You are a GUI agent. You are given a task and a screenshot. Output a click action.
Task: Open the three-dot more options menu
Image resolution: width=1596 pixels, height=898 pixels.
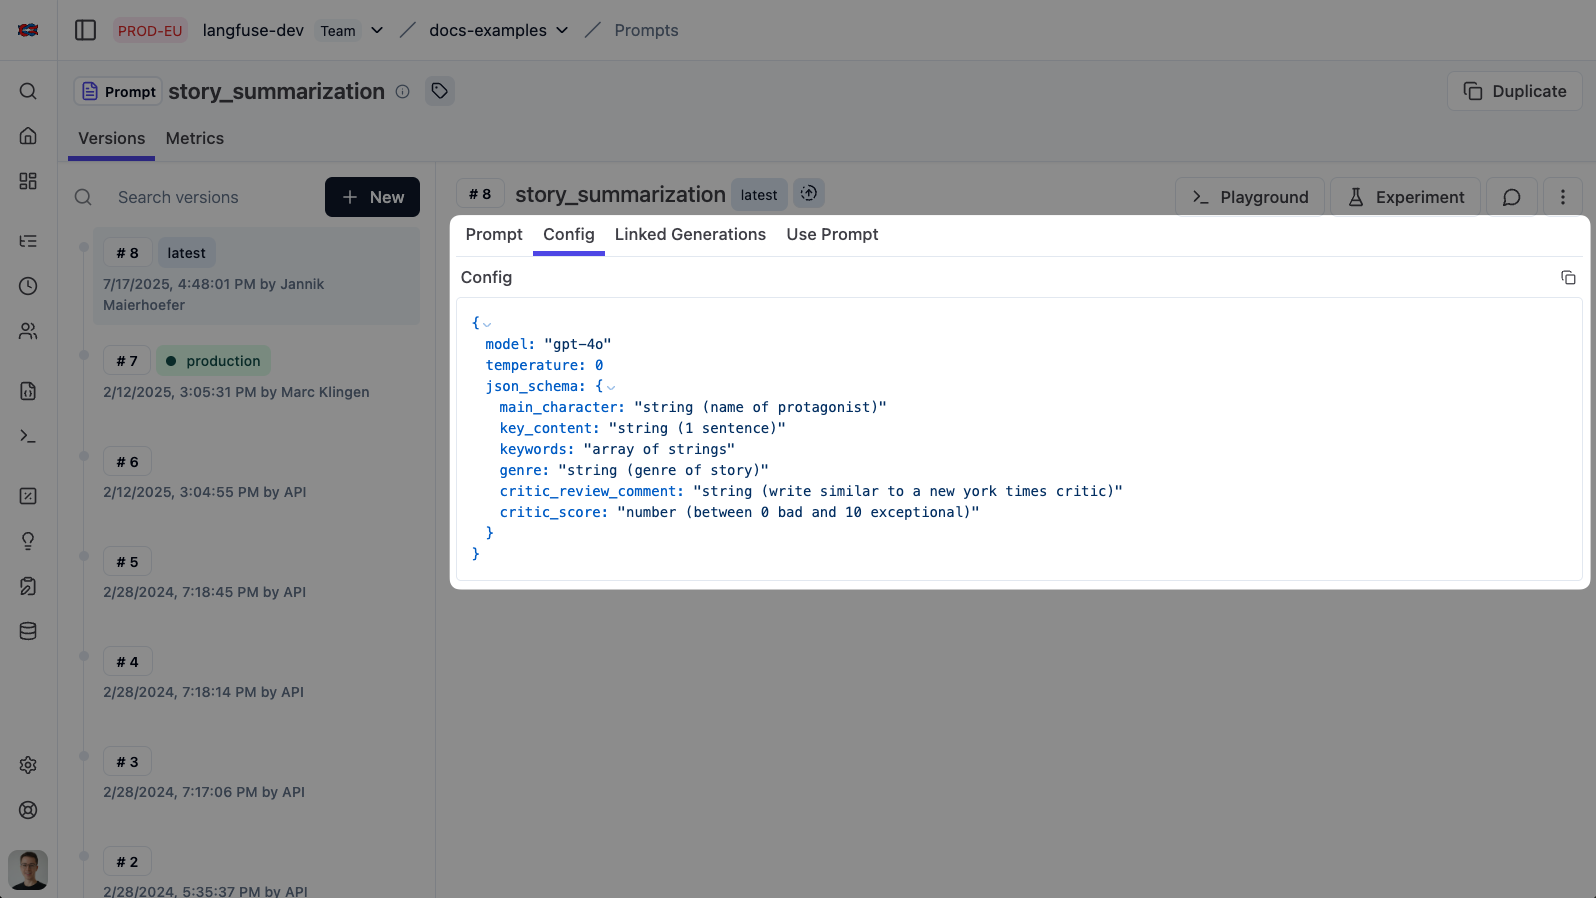click(x=1562, y=197)
